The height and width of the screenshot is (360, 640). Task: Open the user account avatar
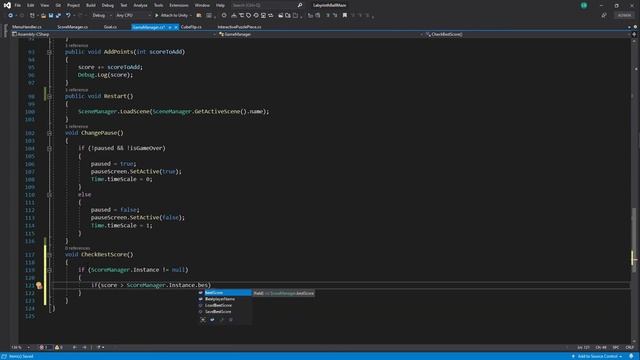(x=584, y=5)
